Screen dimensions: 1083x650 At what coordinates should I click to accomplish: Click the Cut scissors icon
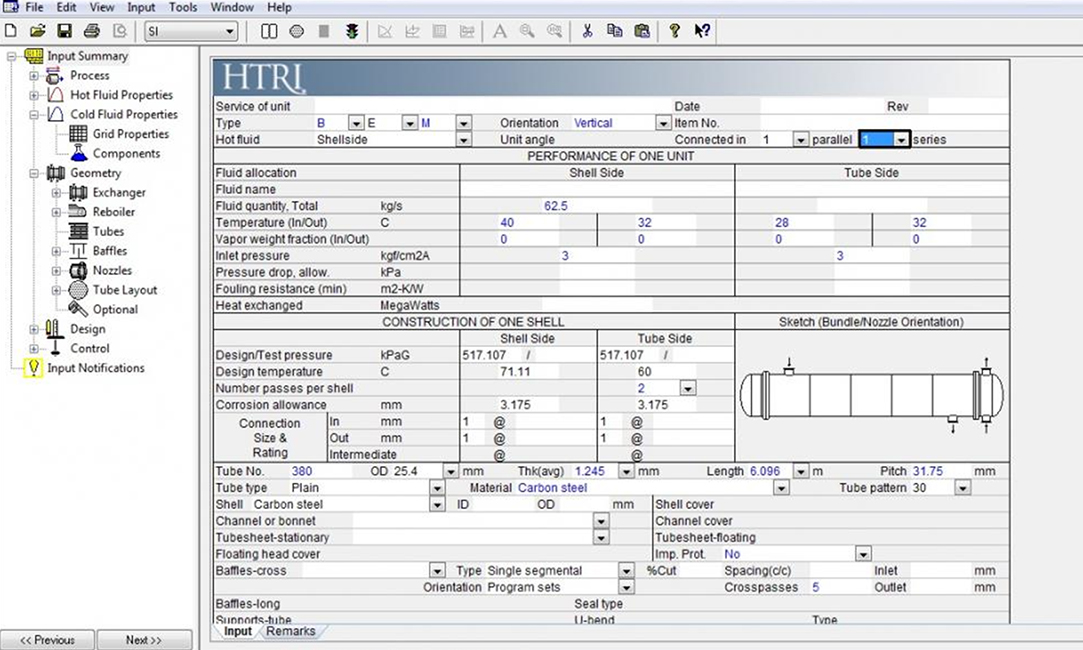[x=587, y=31]
